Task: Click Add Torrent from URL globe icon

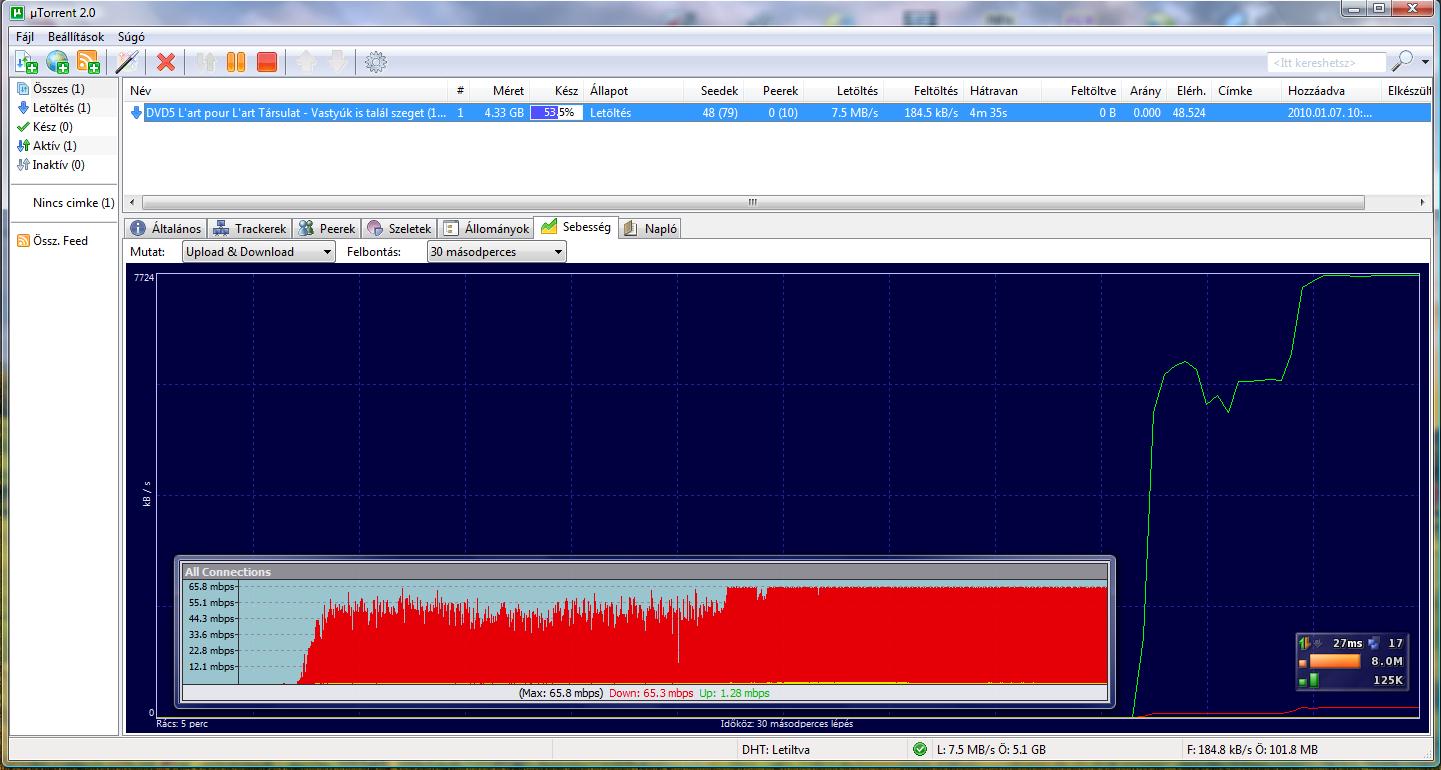Action: click(58, 62)
